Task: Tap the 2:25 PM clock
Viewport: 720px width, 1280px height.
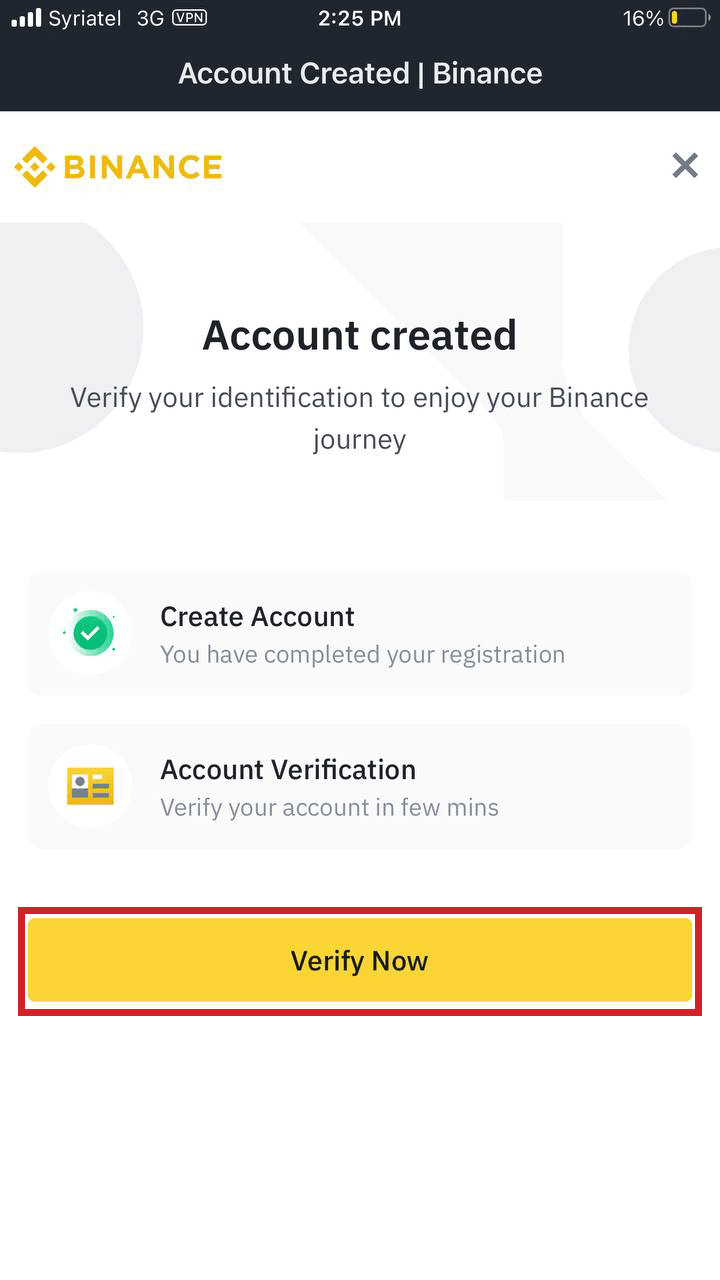Action: point(360,18)
